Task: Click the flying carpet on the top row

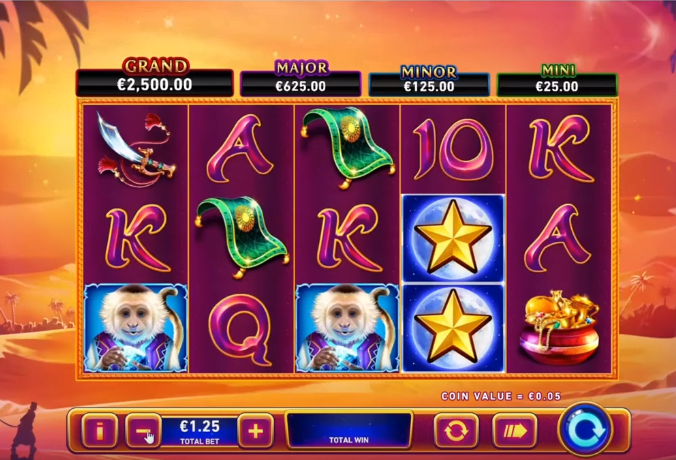Action: coord(347,148)
